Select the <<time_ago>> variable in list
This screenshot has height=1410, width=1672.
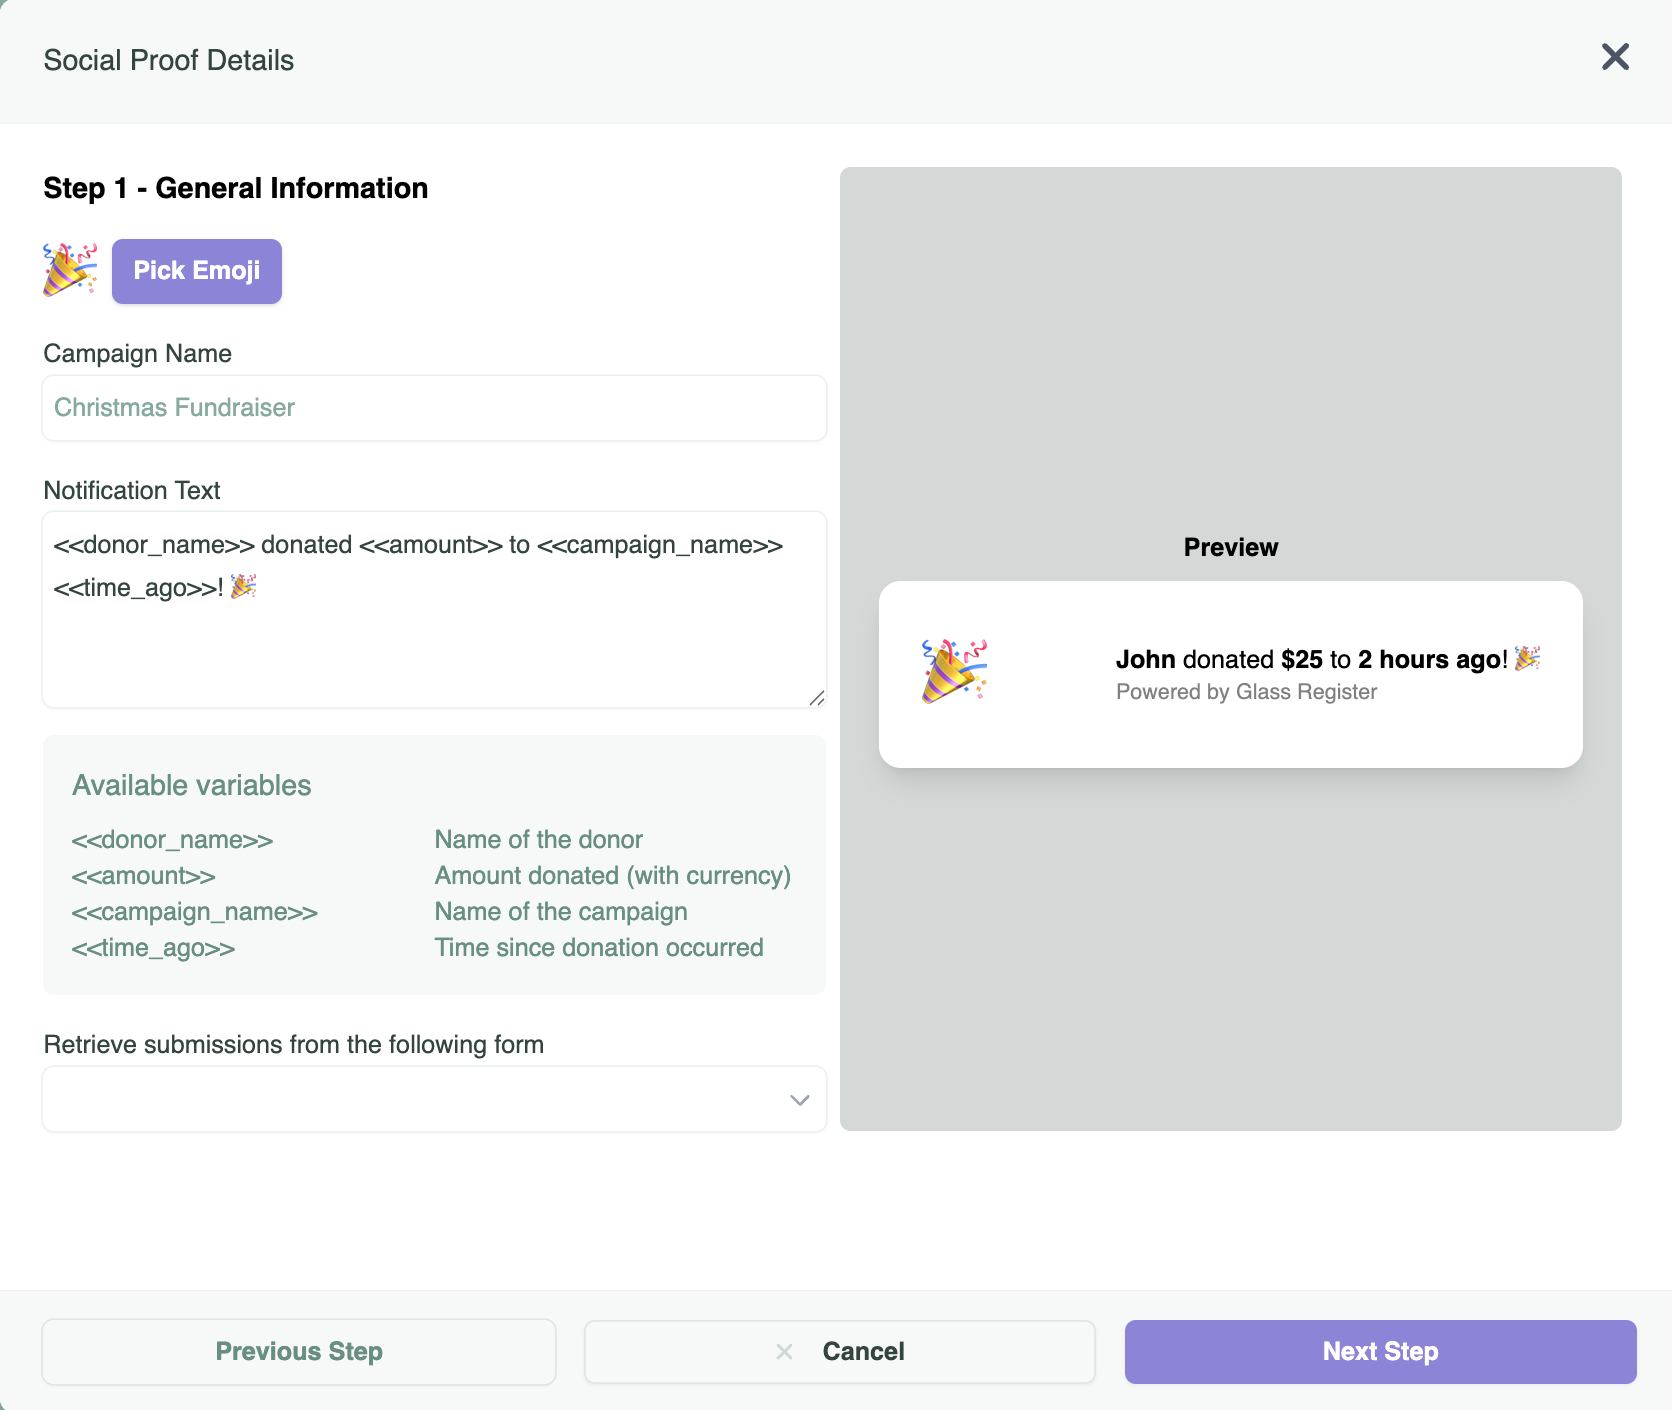[153, 948]
